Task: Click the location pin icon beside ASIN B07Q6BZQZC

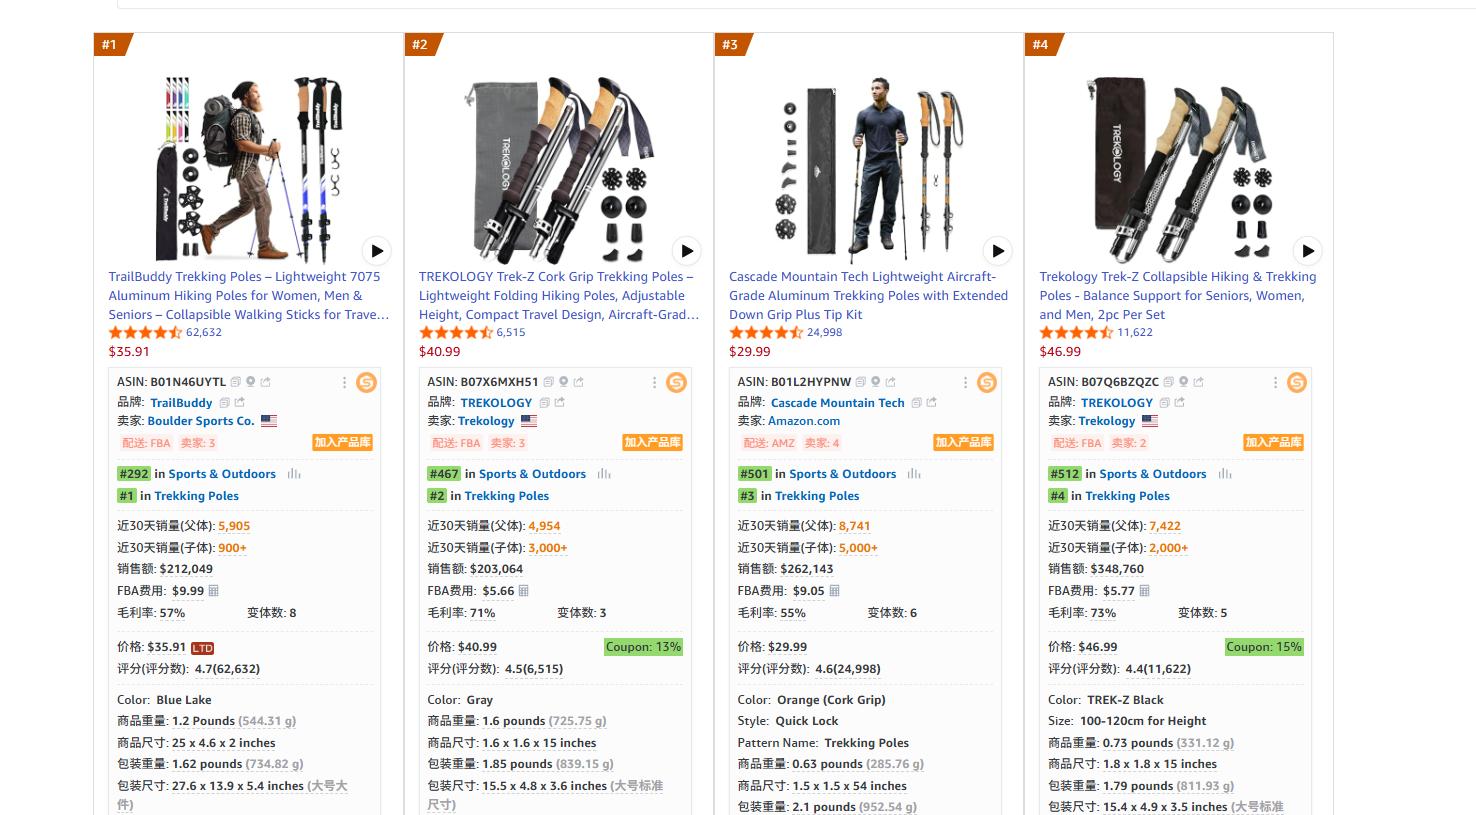Action: (x=1184, y=382)
